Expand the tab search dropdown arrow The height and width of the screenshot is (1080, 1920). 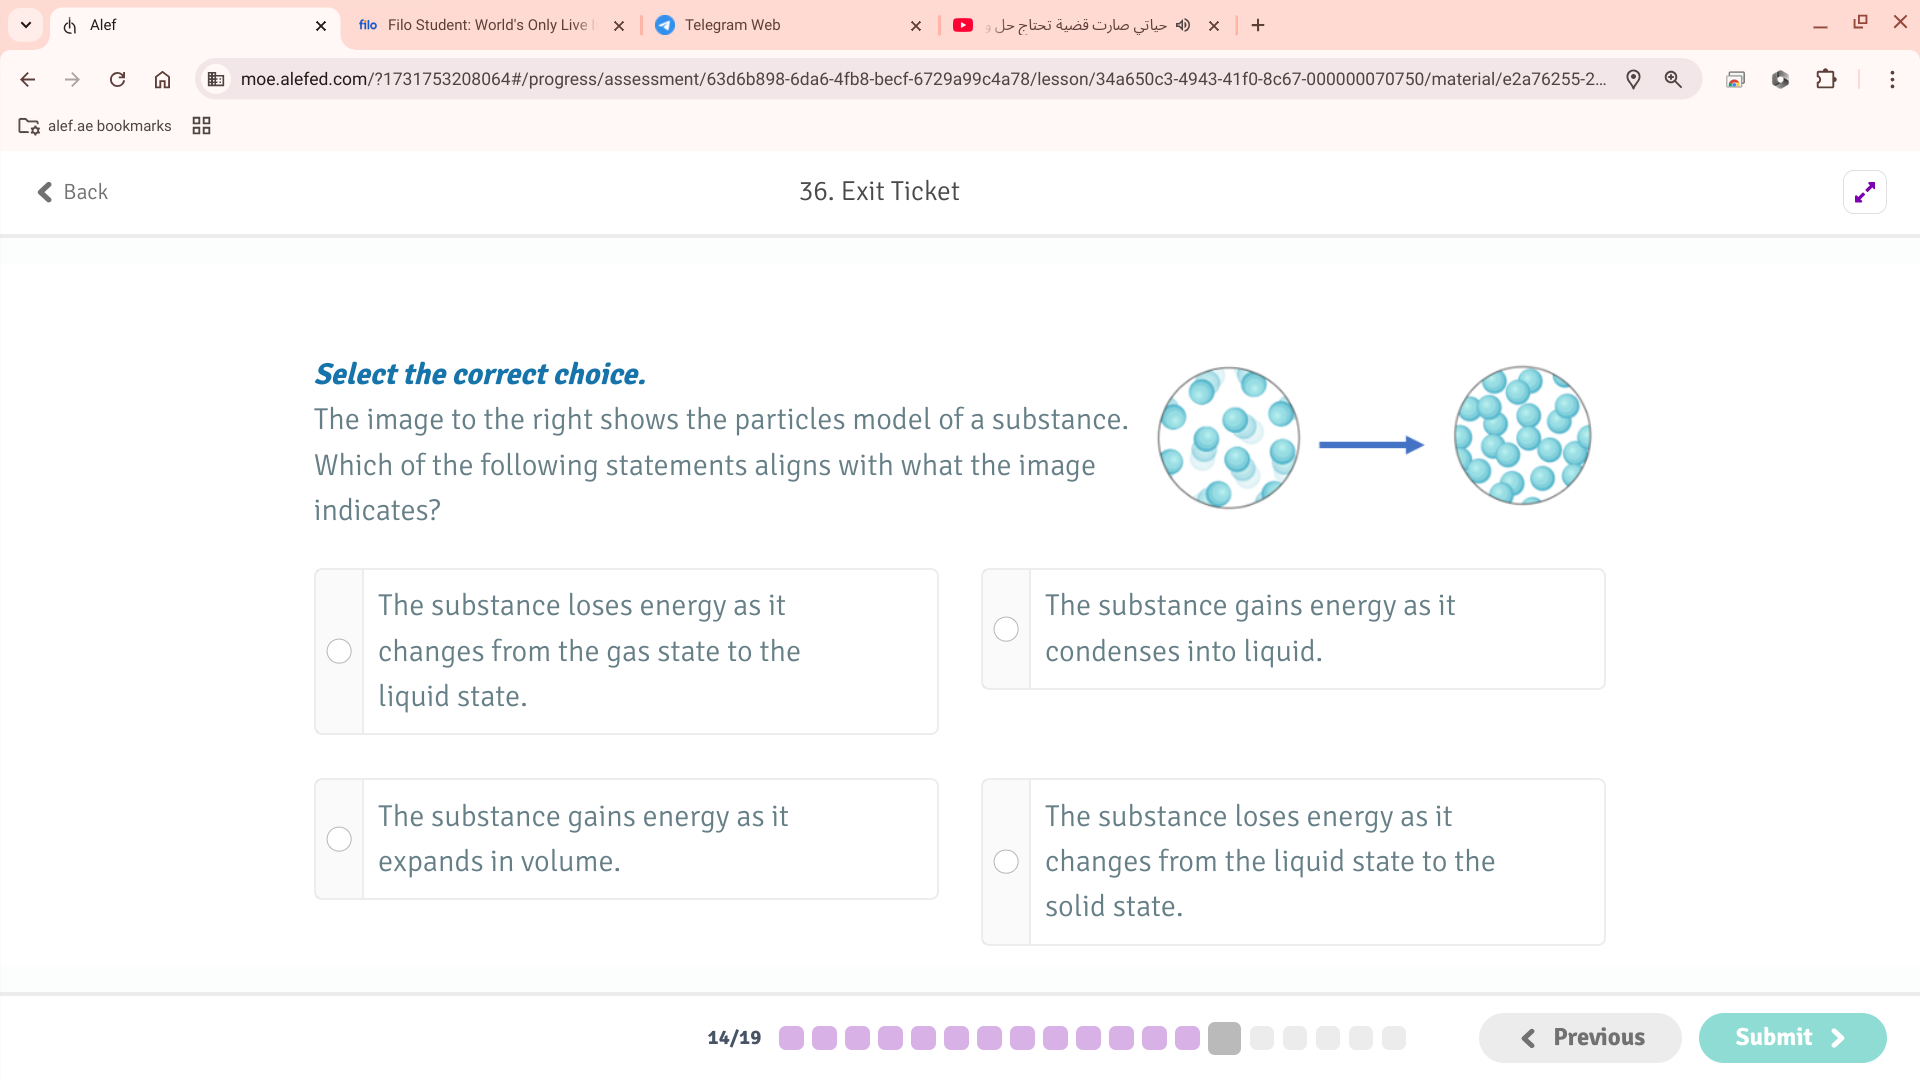click(x=26, y=25)
